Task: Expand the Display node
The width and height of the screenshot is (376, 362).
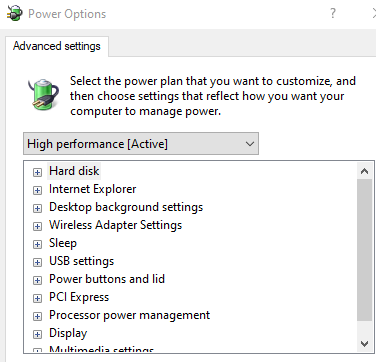Action: point(37,334)
